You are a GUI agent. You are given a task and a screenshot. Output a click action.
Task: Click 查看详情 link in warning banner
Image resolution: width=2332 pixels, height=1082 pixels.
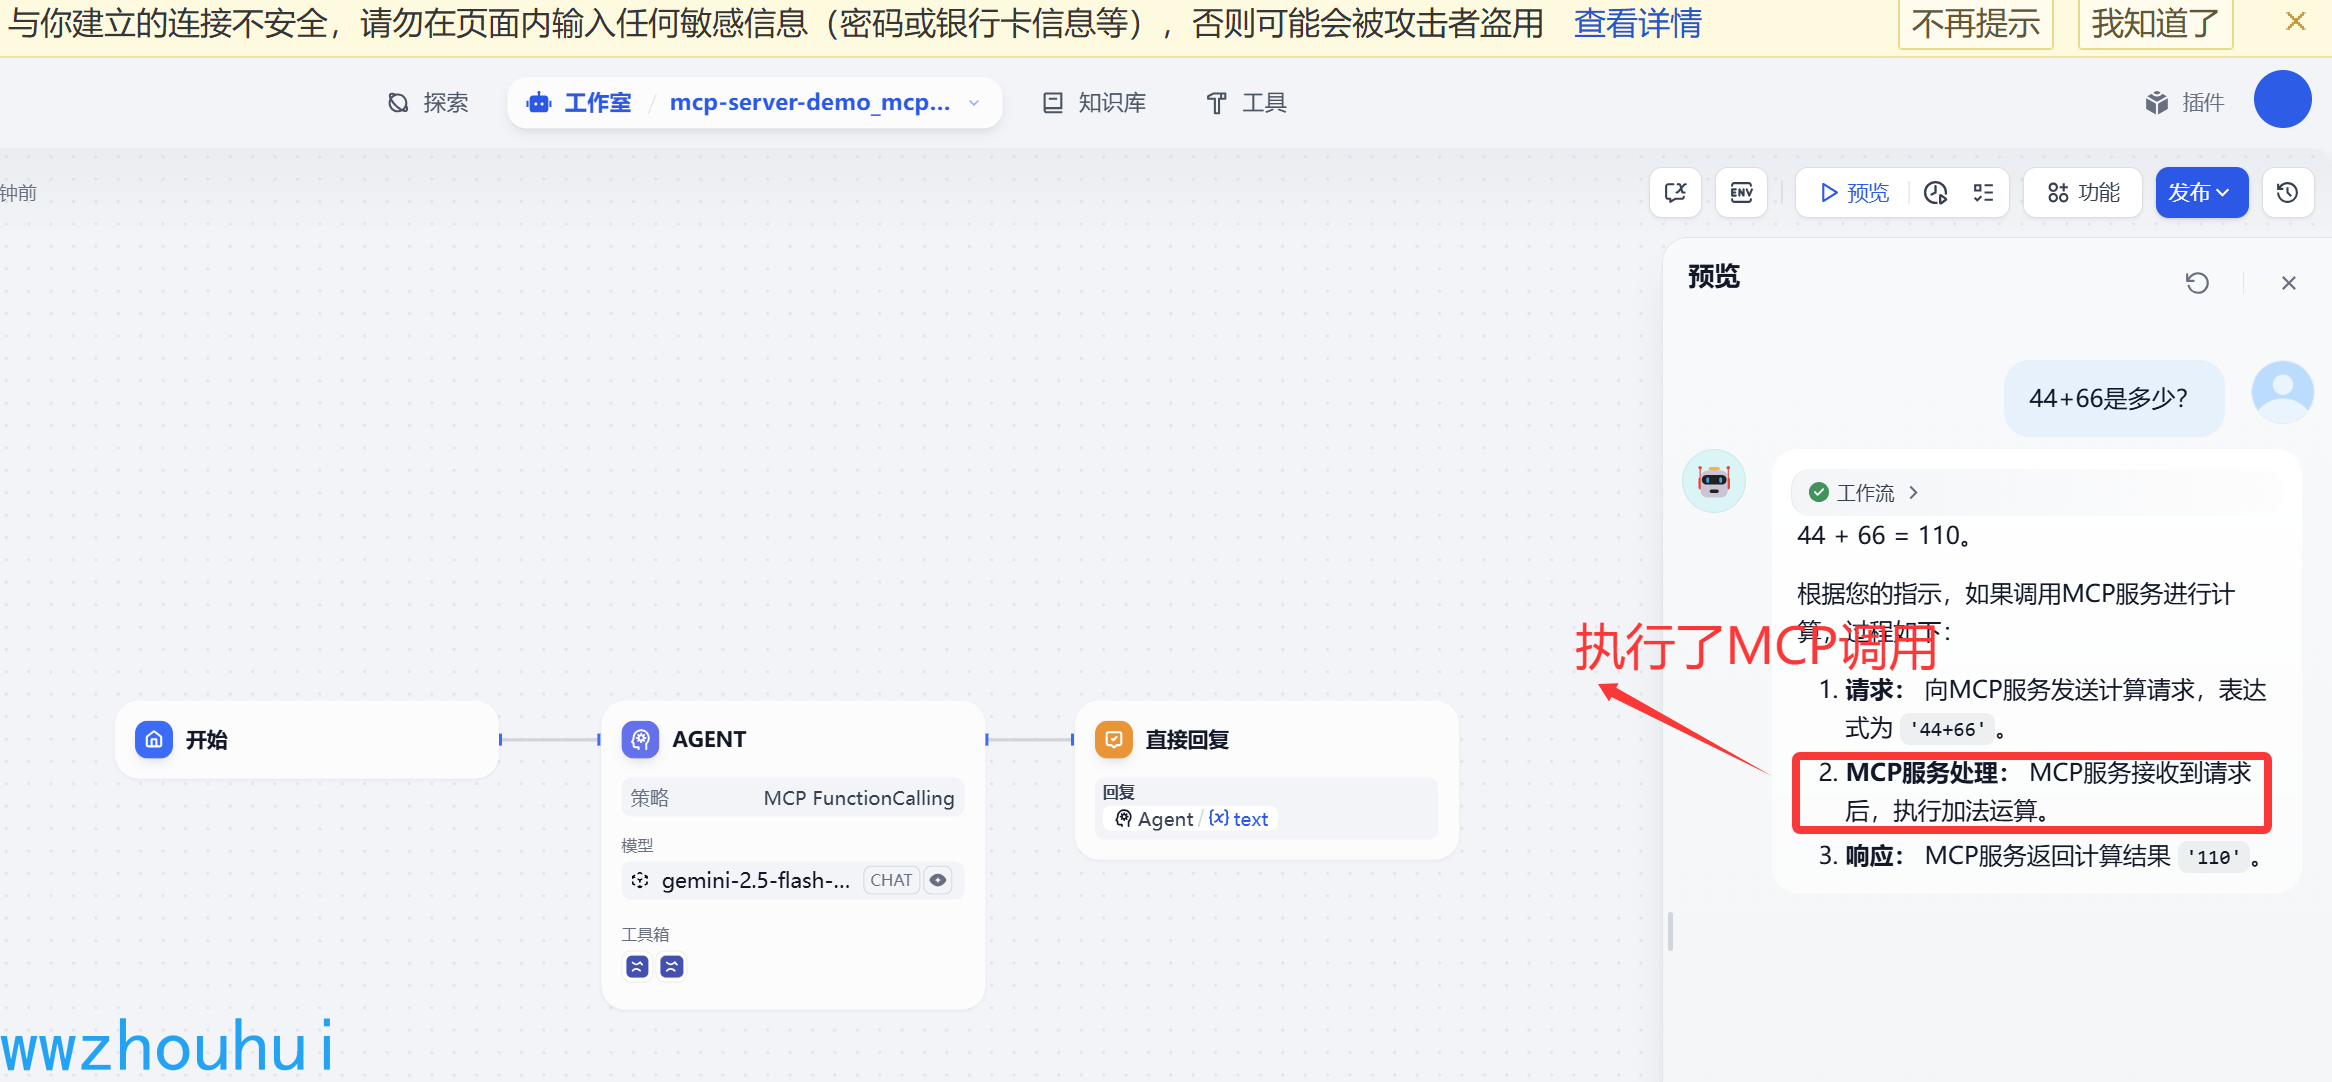(1637, 23)
